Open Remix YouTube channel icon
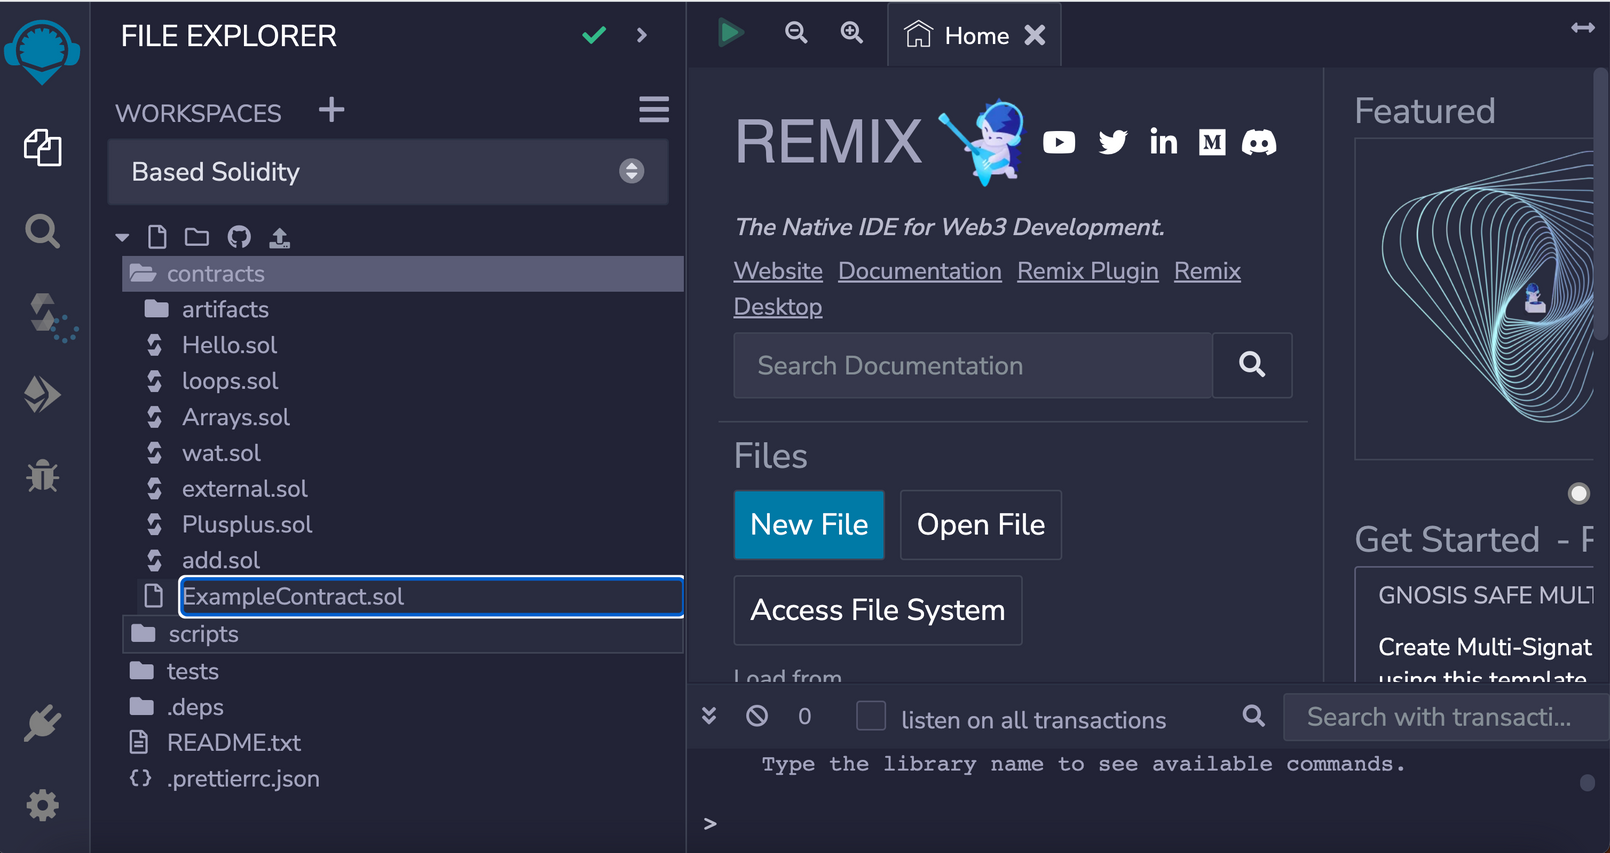1610x853 pixels. pos(1059,142)
